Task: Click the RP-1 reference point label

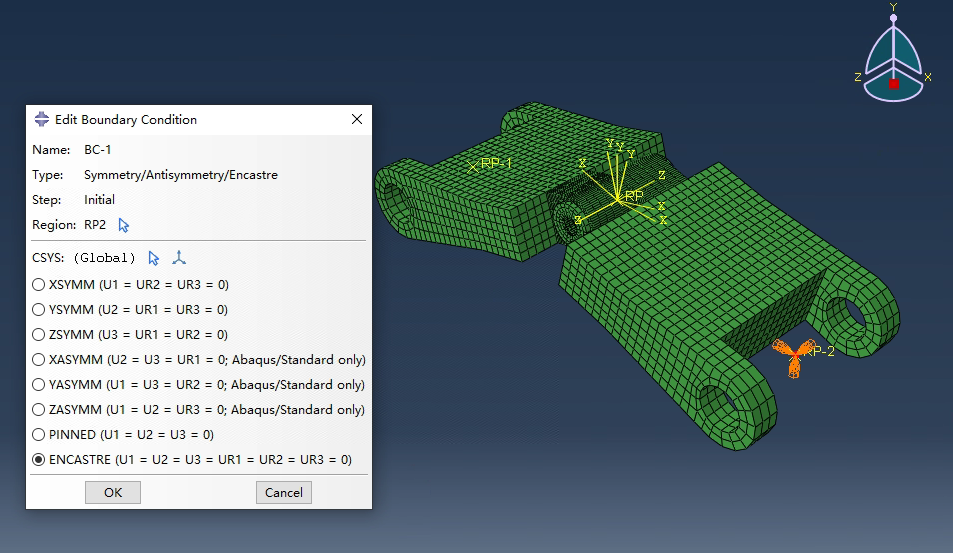Action: point(496,163)
